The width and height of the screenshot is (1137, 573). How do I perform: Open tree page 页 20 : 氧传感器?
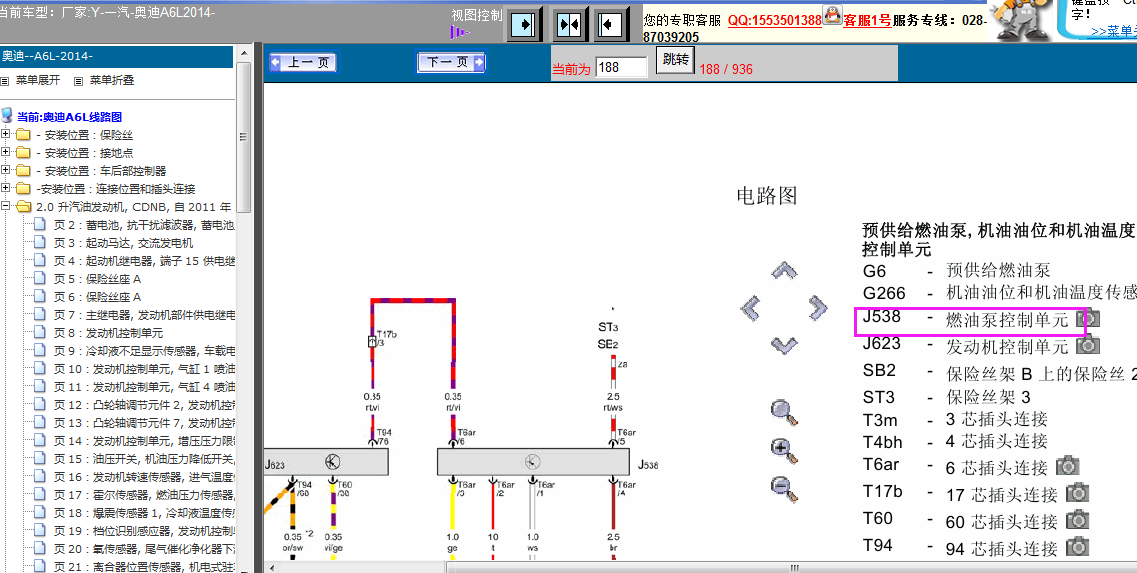[144, 549]
